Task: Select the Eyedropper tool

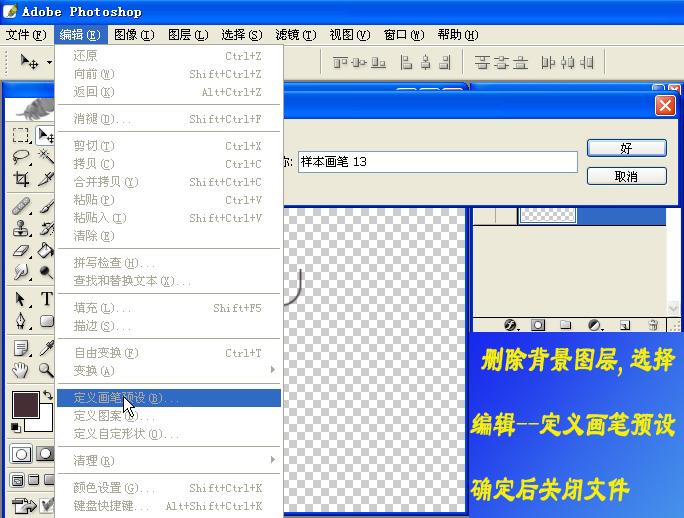Action: 46,348
